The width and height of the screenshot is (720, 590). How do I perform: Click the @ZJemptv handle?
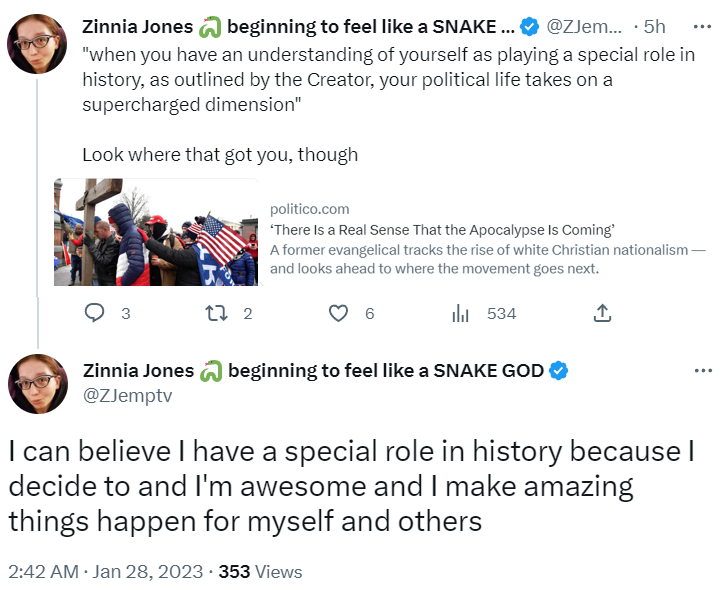tap(128, 395)
